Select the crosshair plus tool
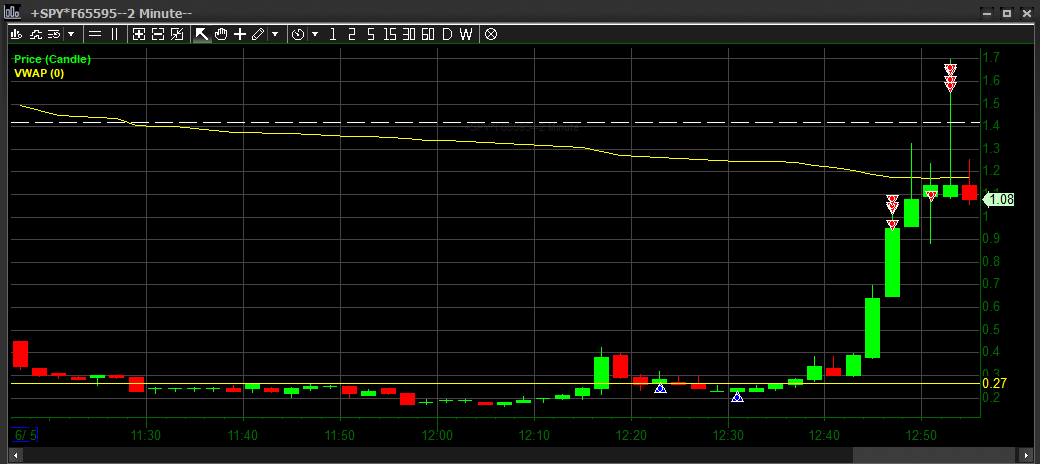The height and width of the screenshot is (464, 1040). 240,34
